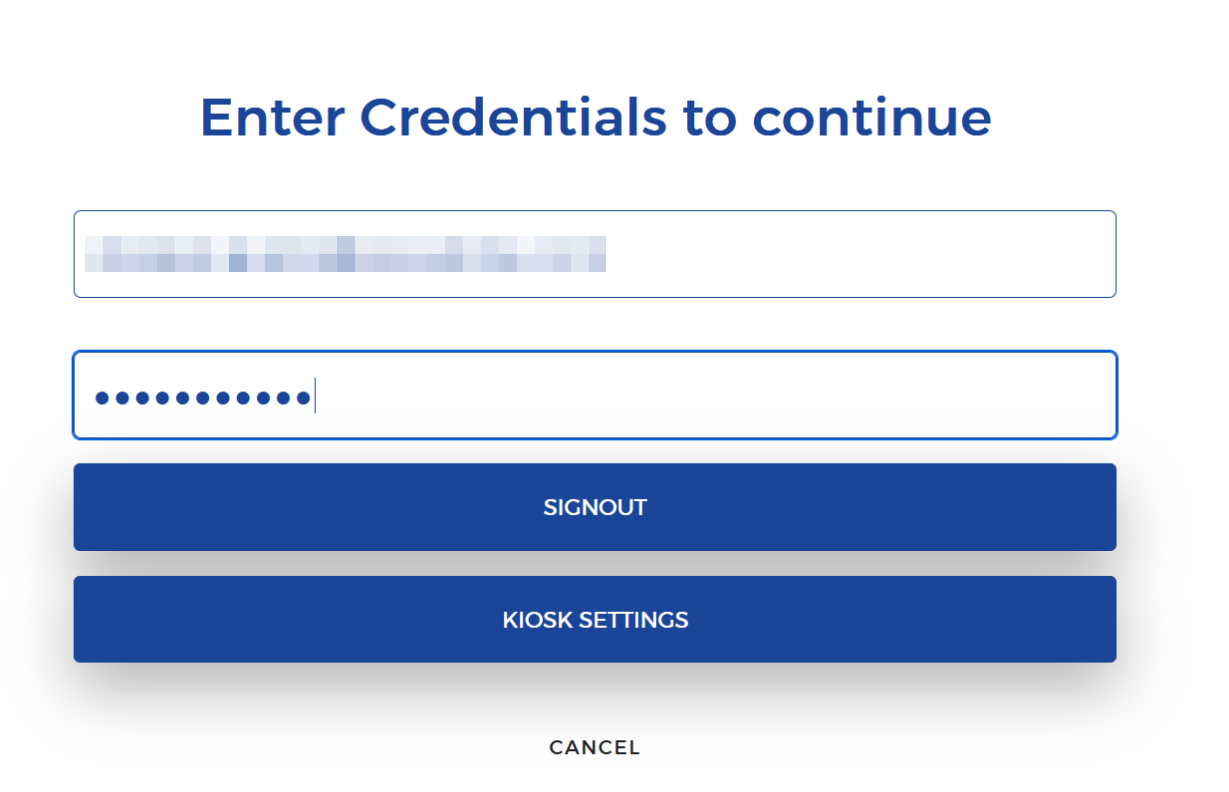Select the second credential input box

coord(594,395)
